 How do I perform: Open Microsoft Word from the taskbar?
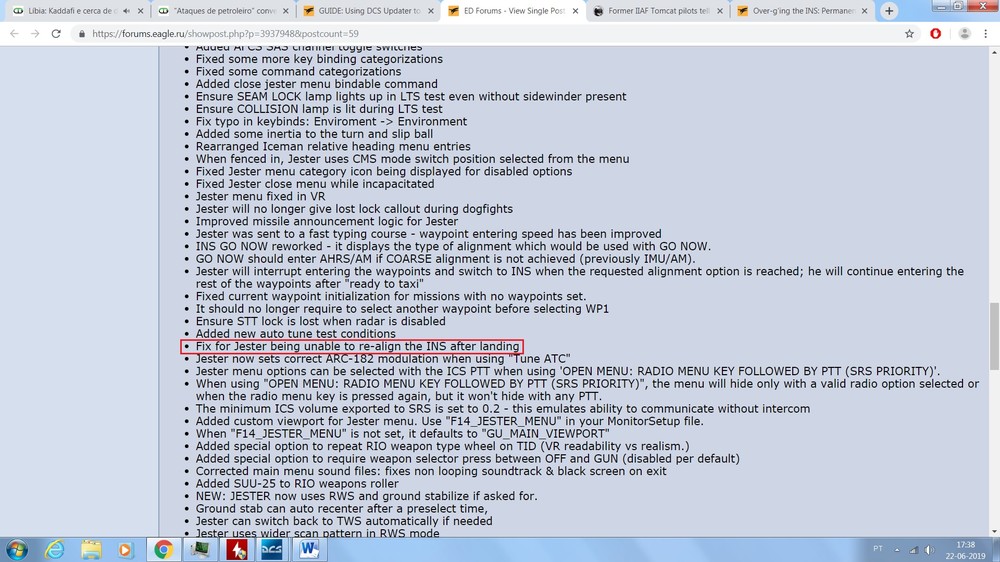click(309, 549)
